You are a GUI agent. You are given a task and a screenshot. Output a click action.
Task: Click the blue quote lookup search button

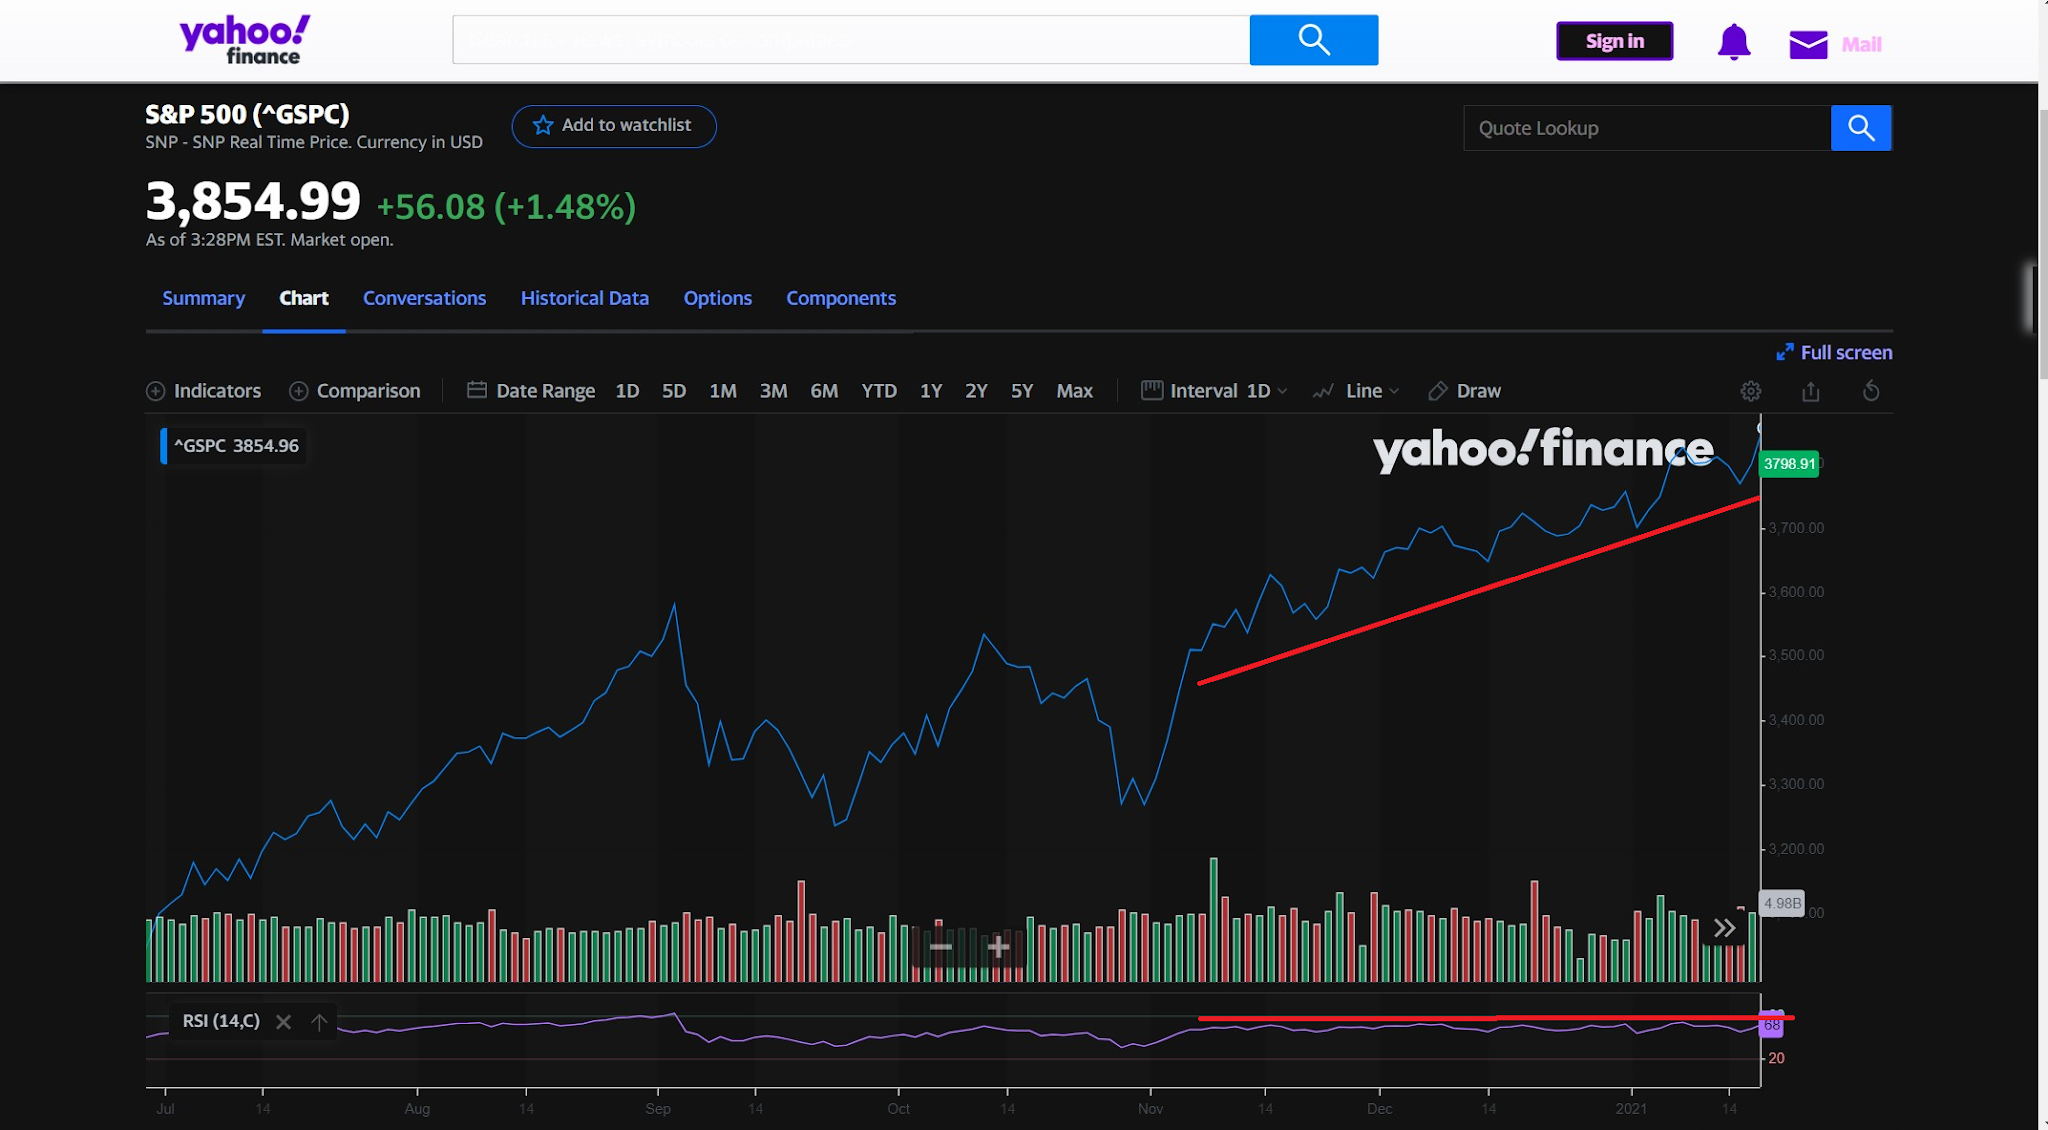1860,128
